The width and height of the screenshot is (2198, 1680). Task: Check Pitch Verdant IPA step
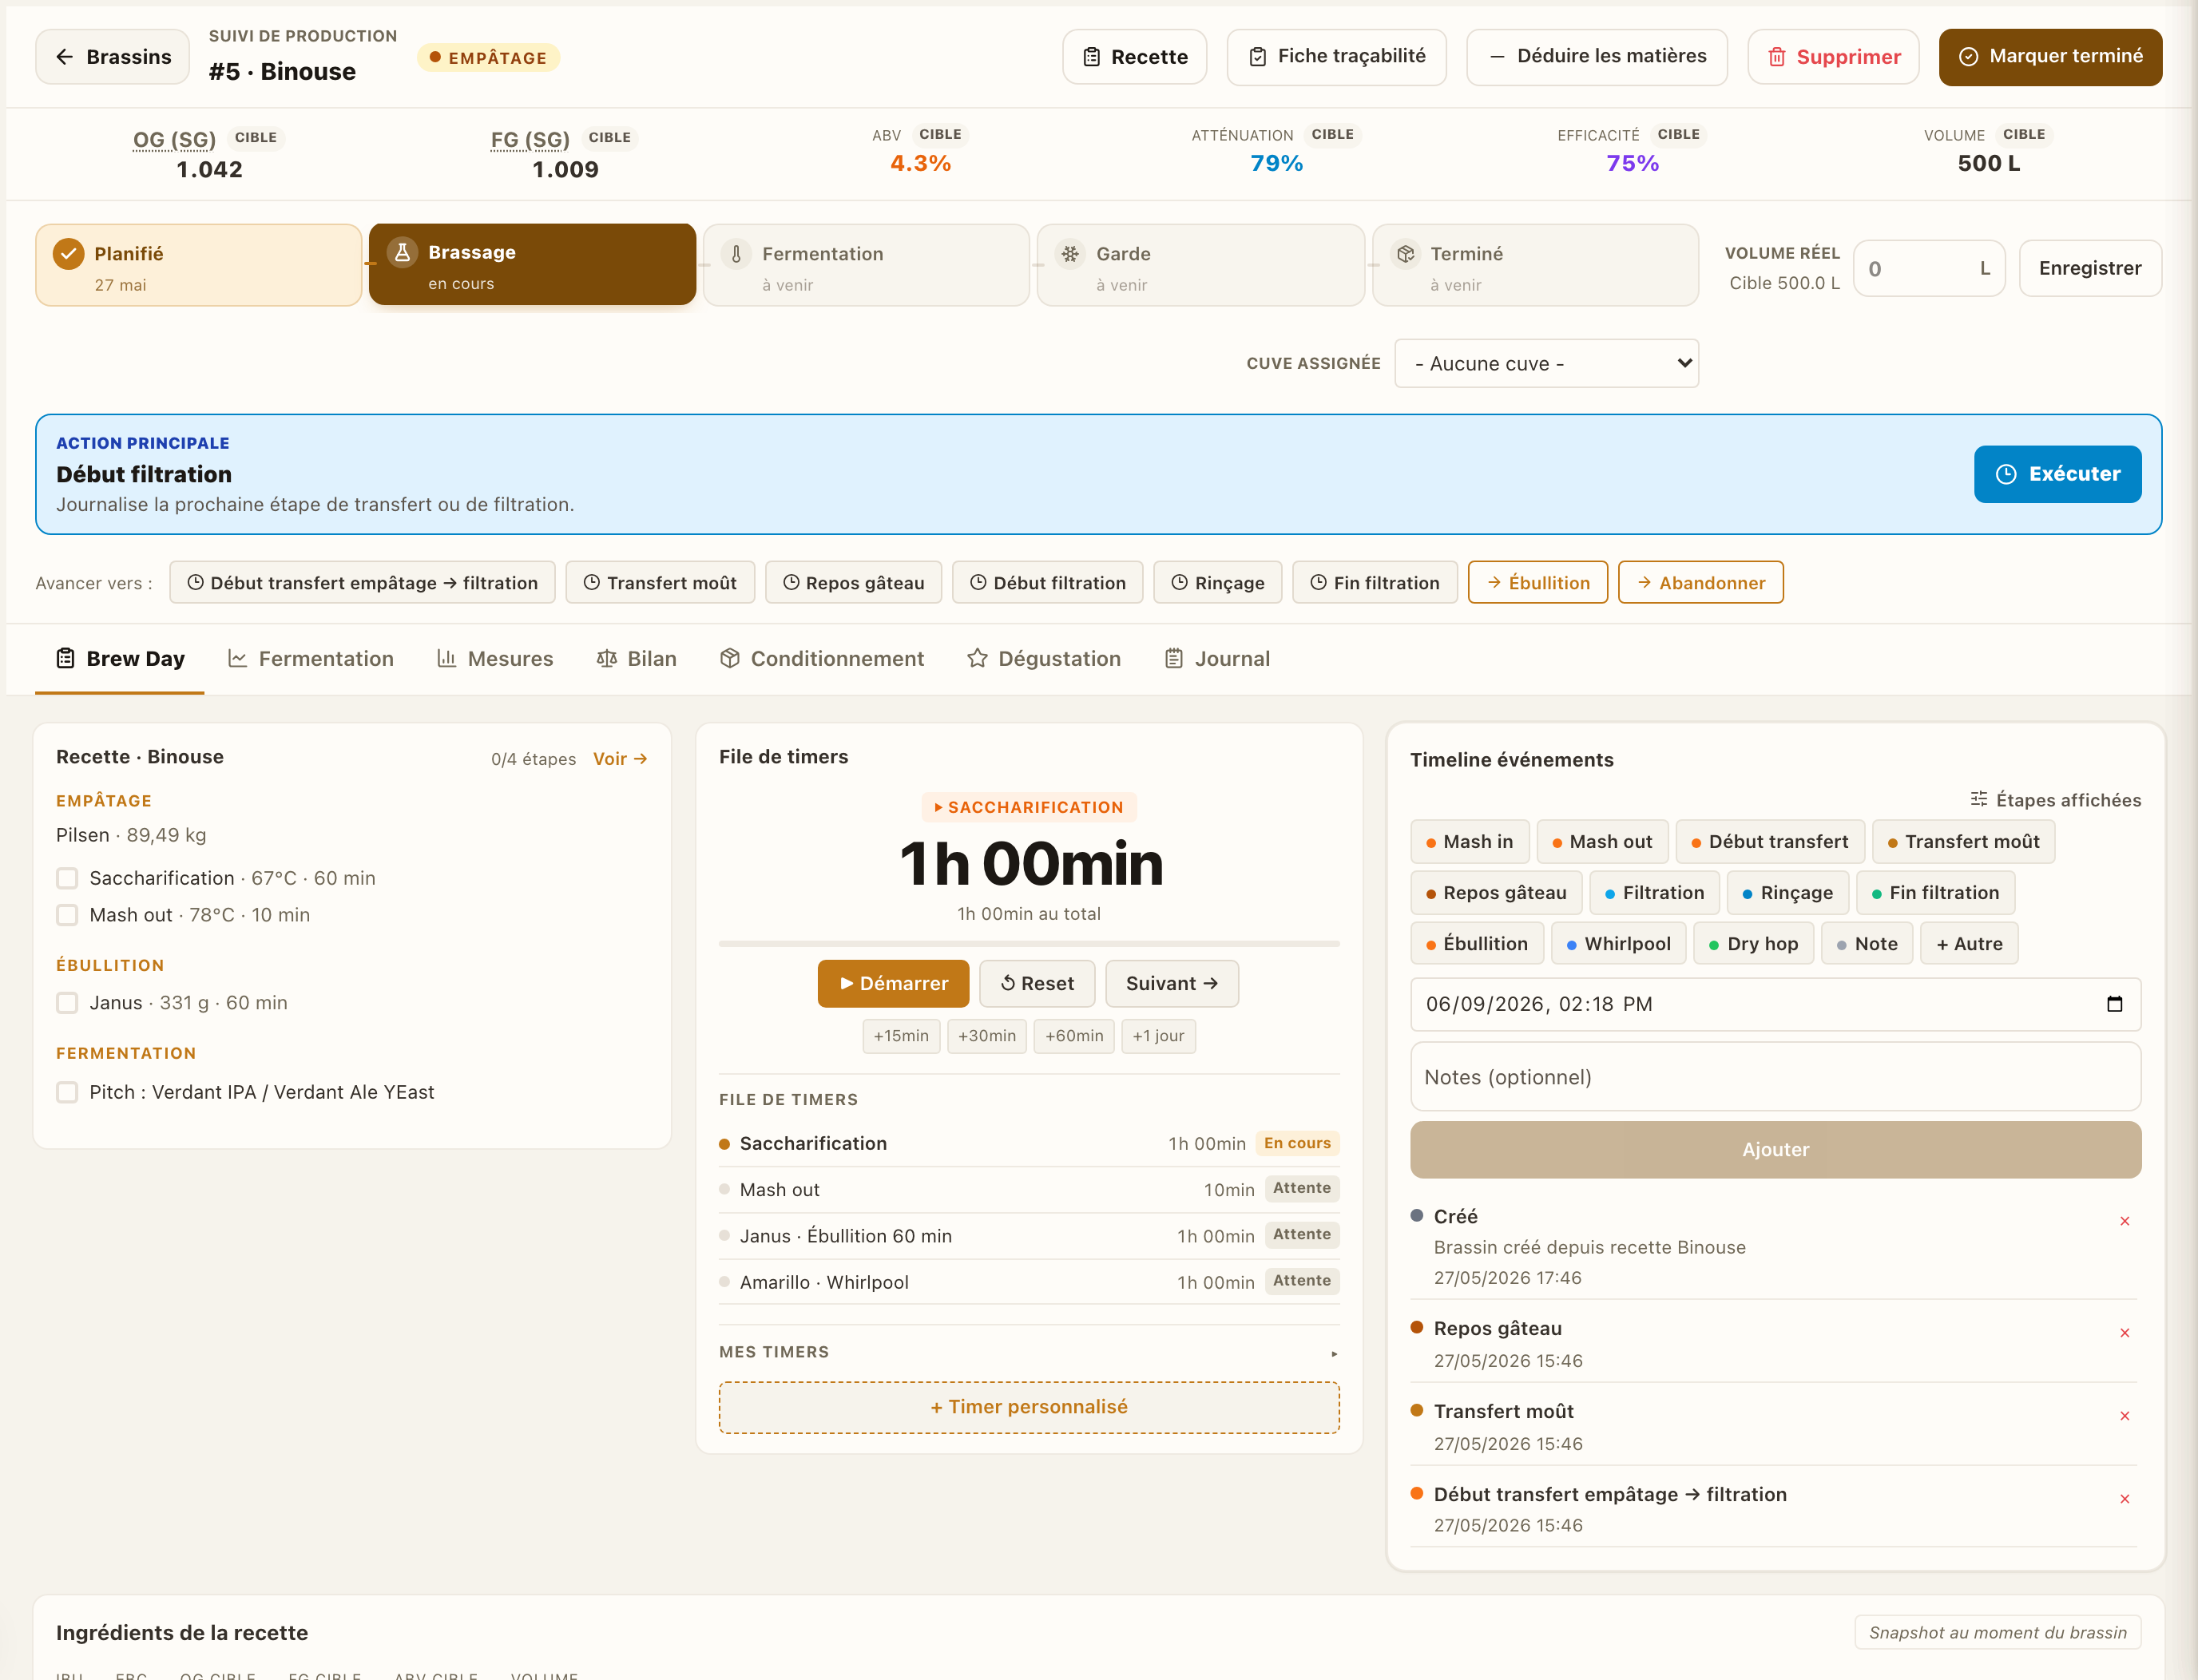[x=67, y=1092]
